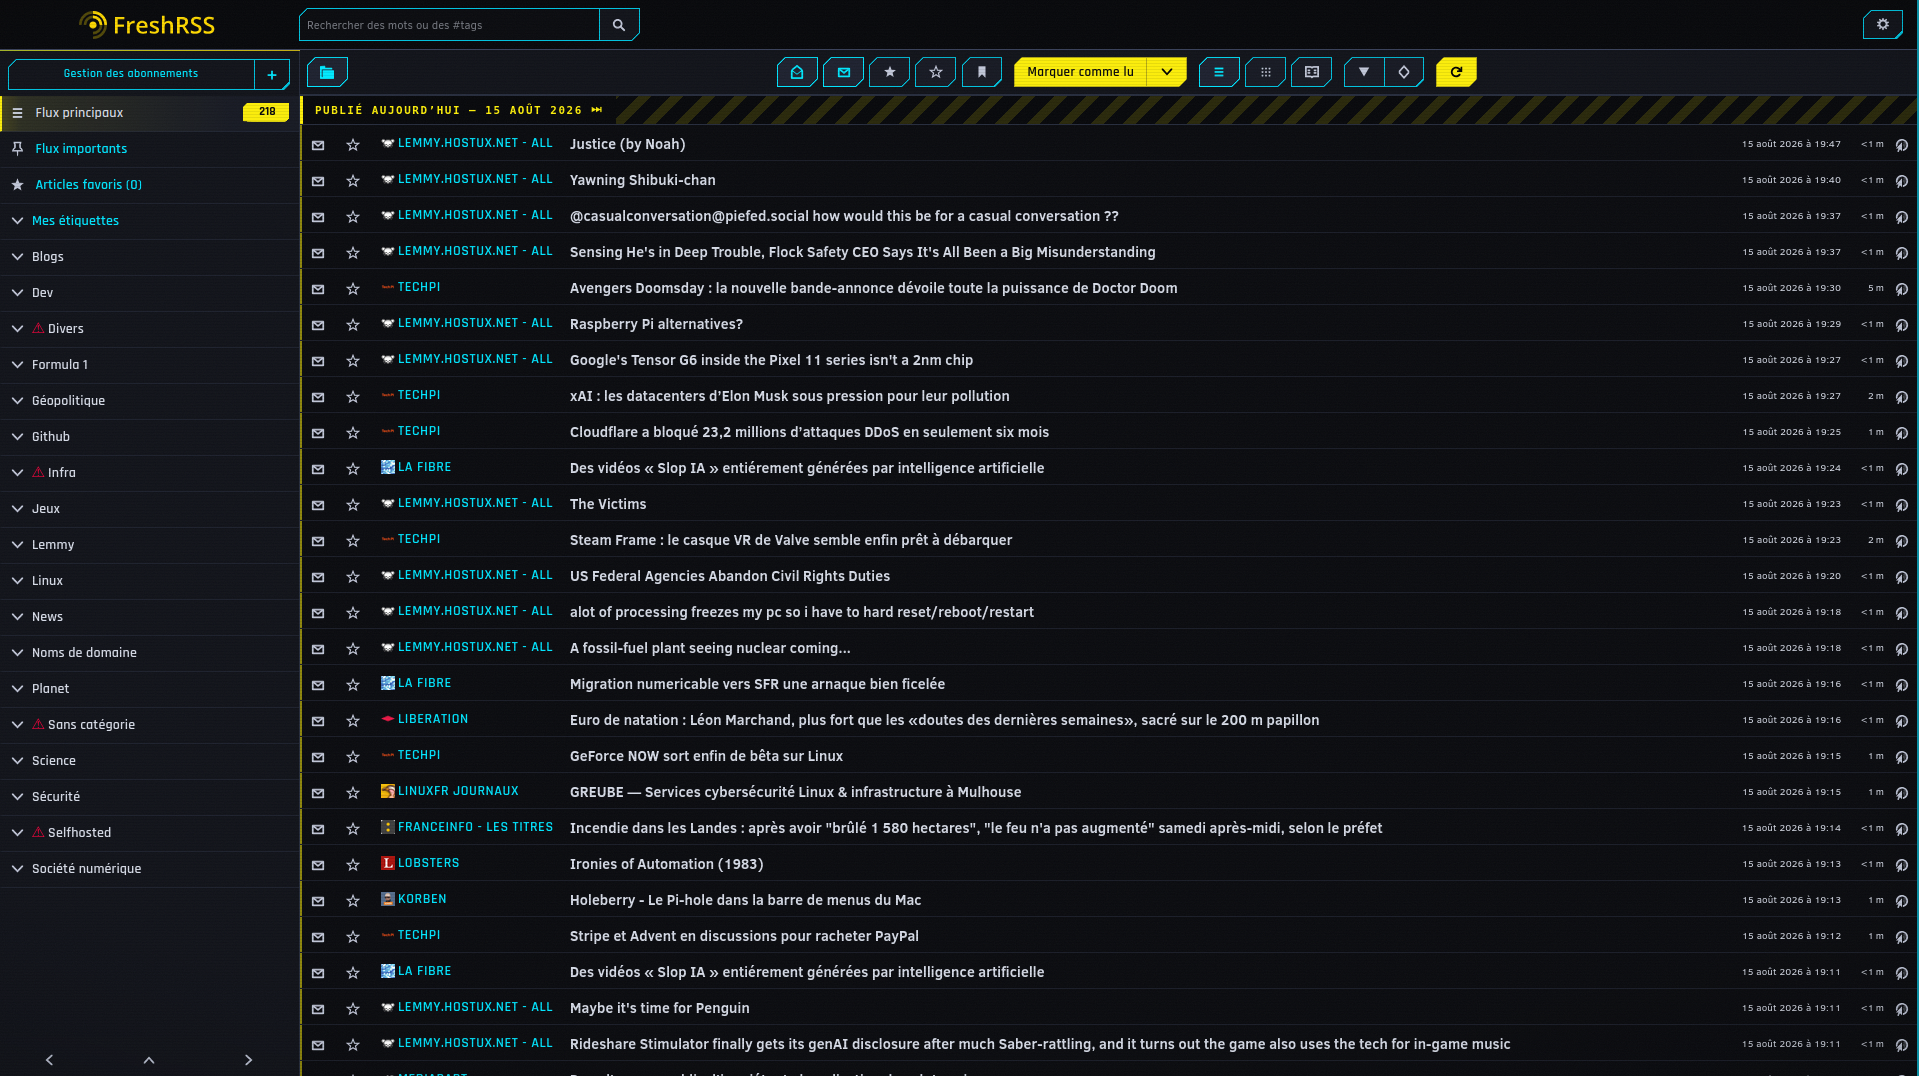Toggle read envelope for 'Avengers Doomsday' article
Viewport: 1919px width, 1076px height.
click(318, 289)
